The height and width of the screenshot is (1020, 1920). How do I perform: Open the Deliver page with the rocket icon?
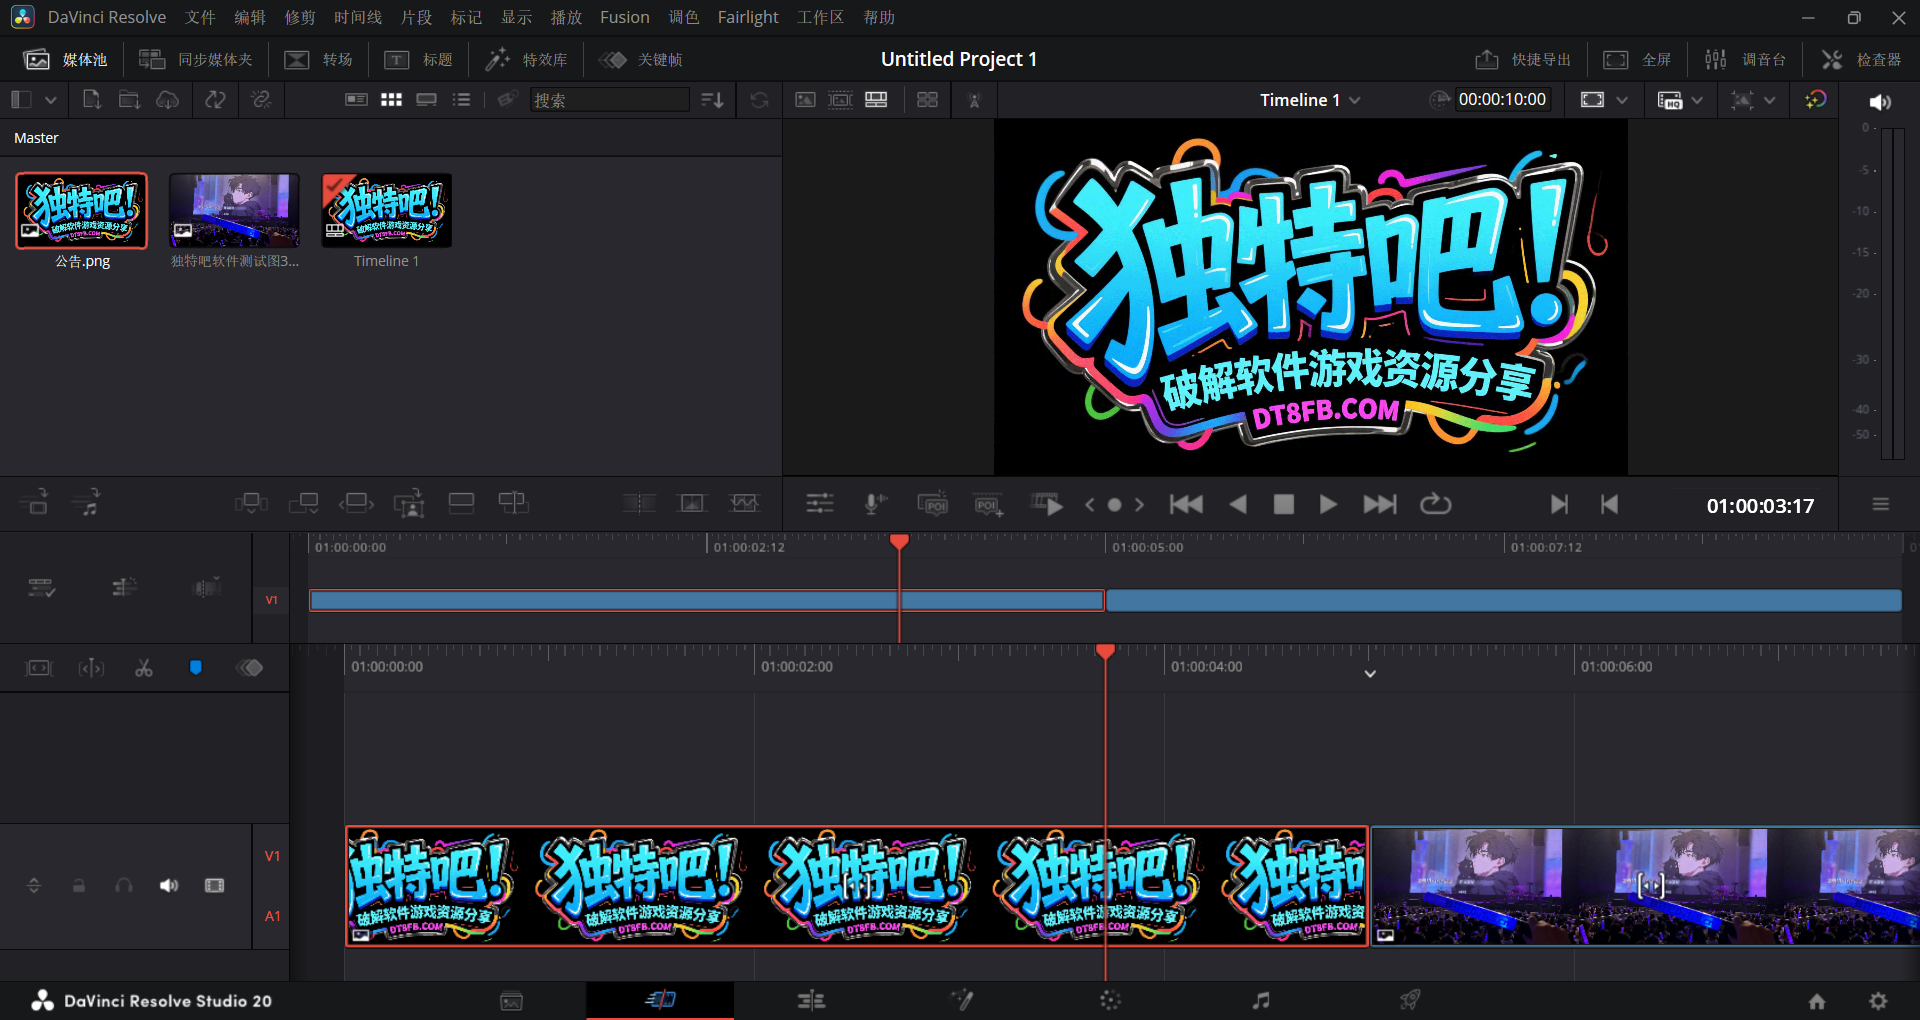(x=1410, y=1000)
